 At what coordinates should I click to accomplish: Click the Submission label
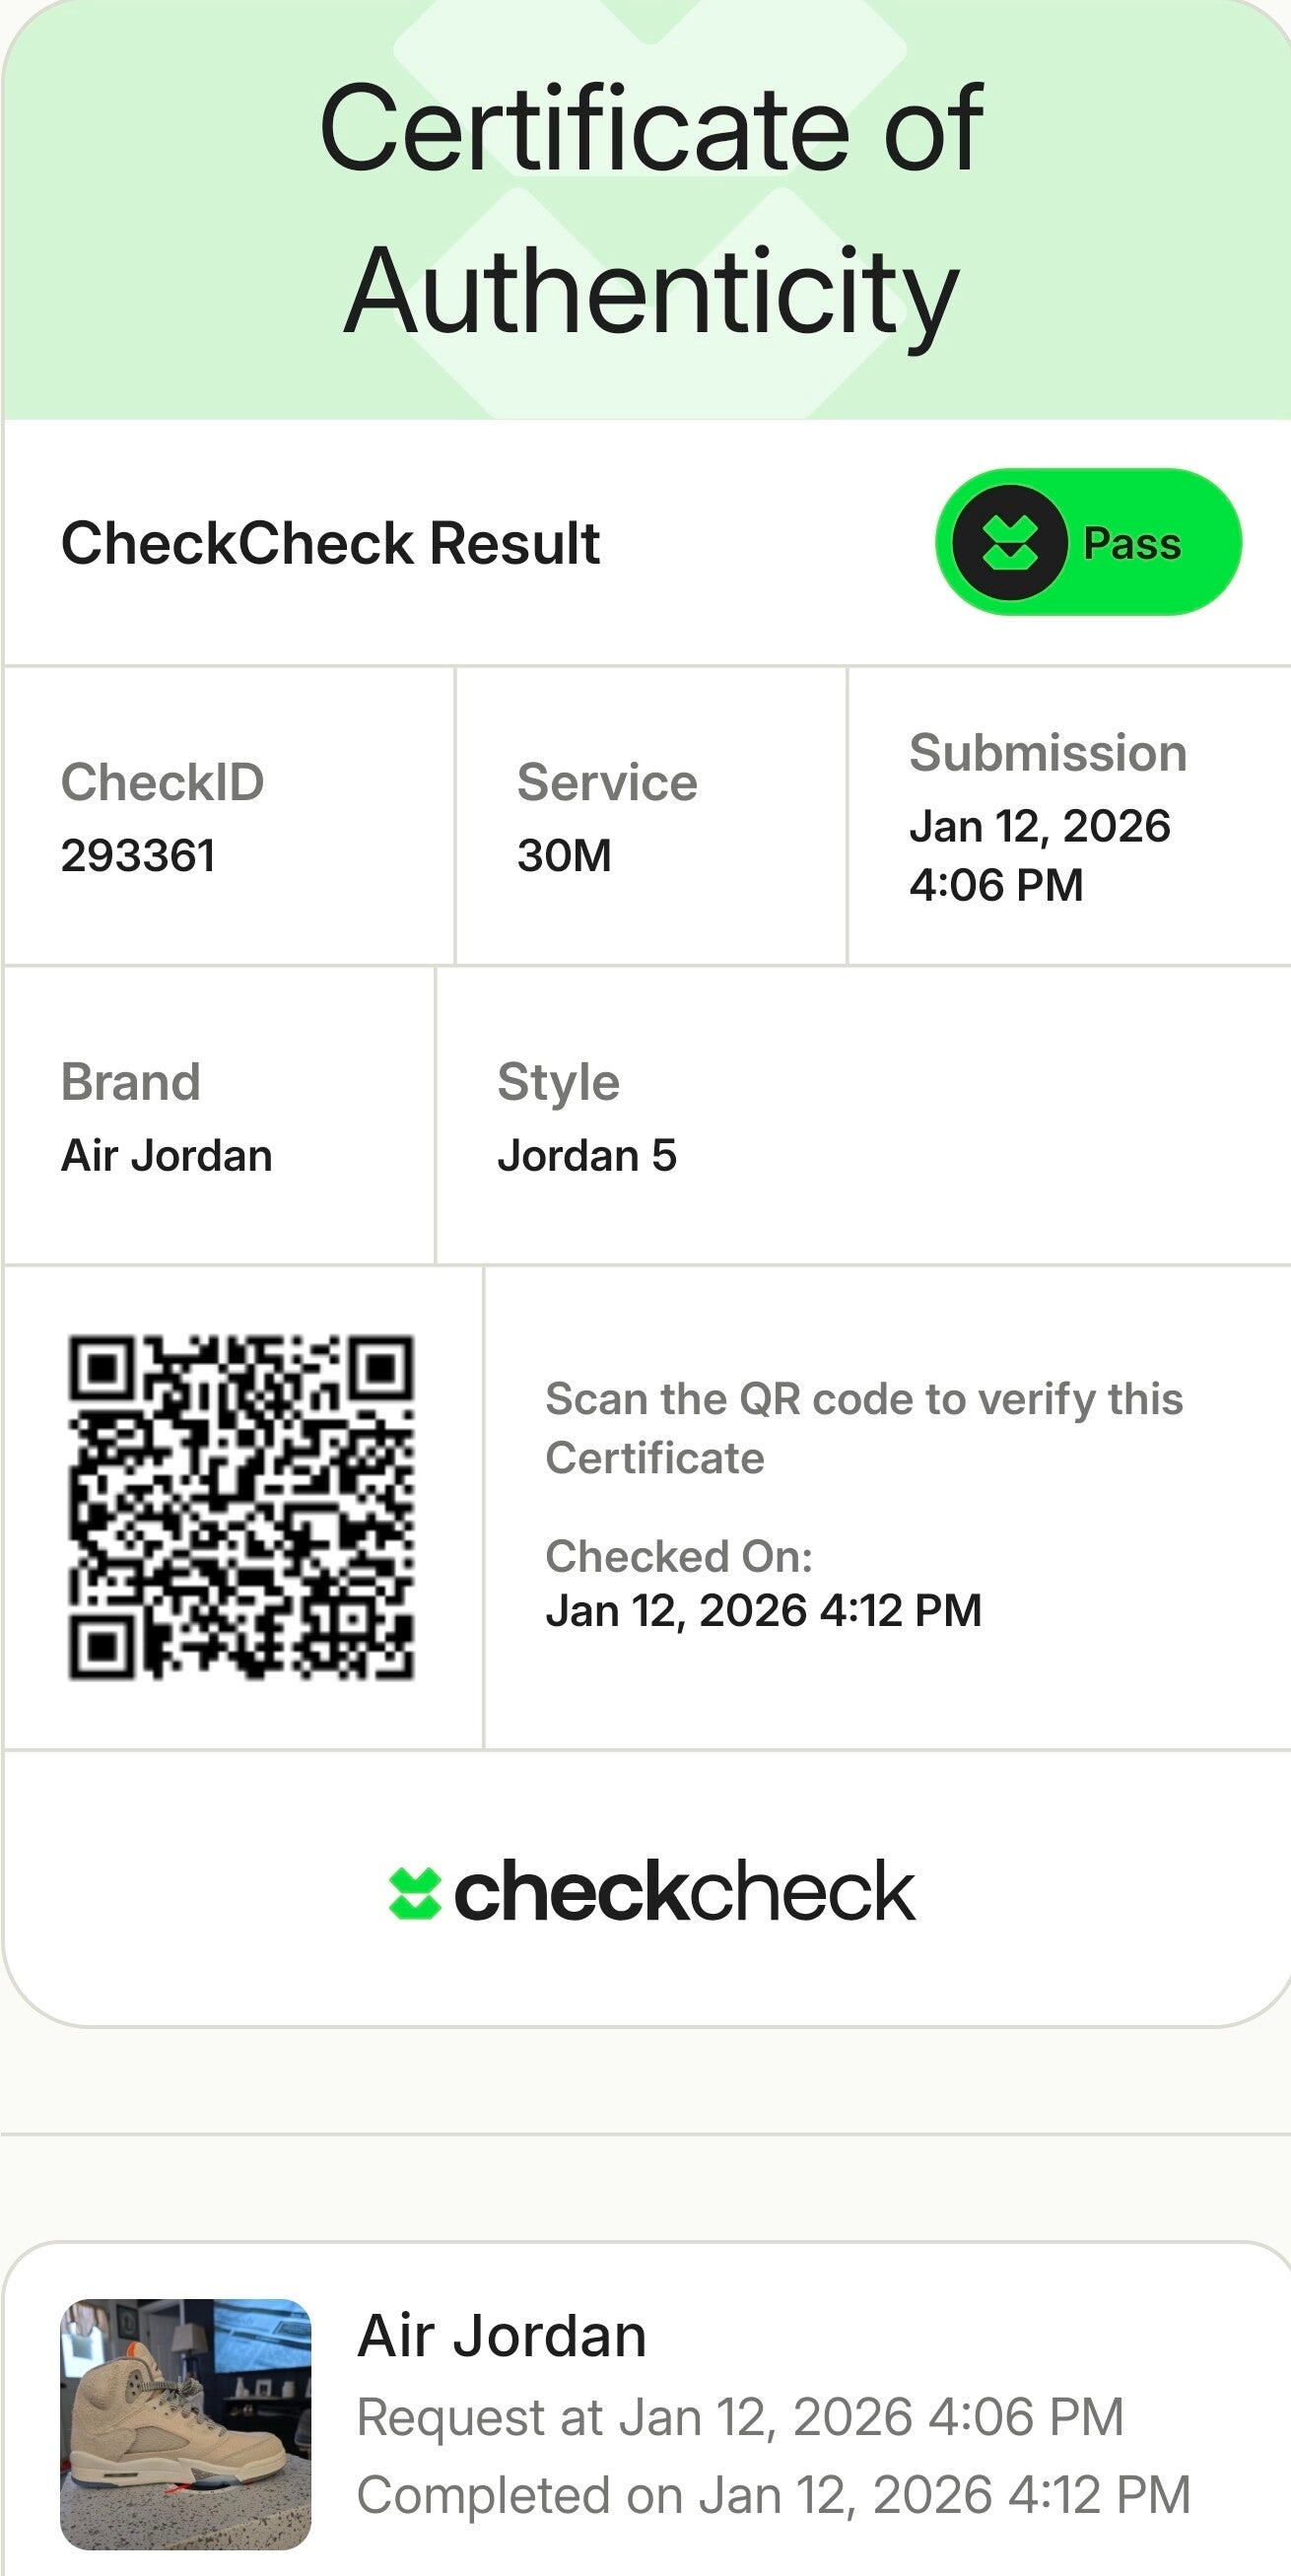tap(1048, 753)
